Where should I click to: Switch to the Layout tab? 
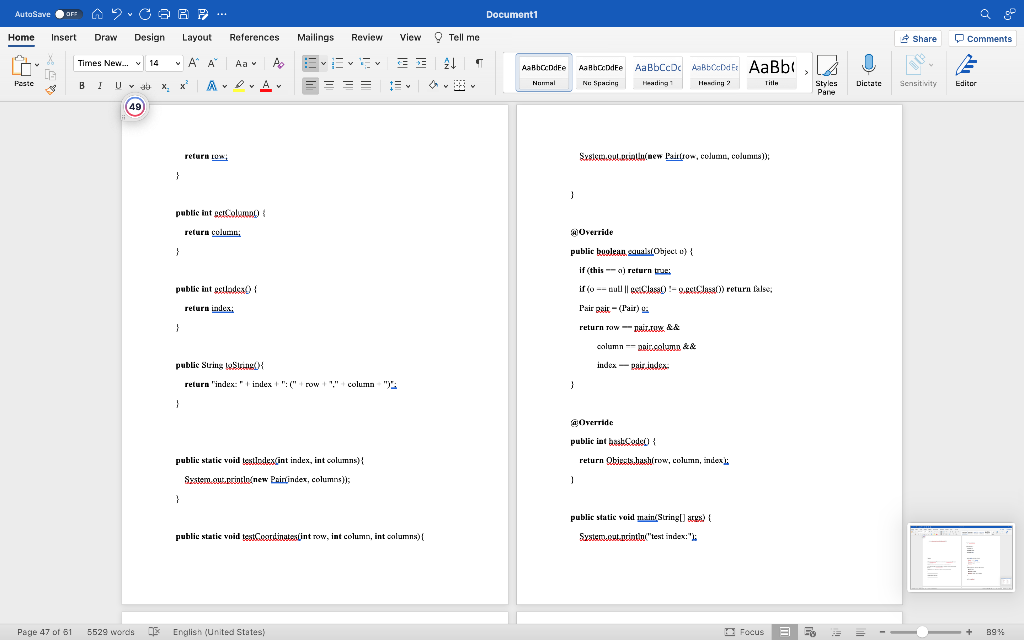tap(197, 37)
